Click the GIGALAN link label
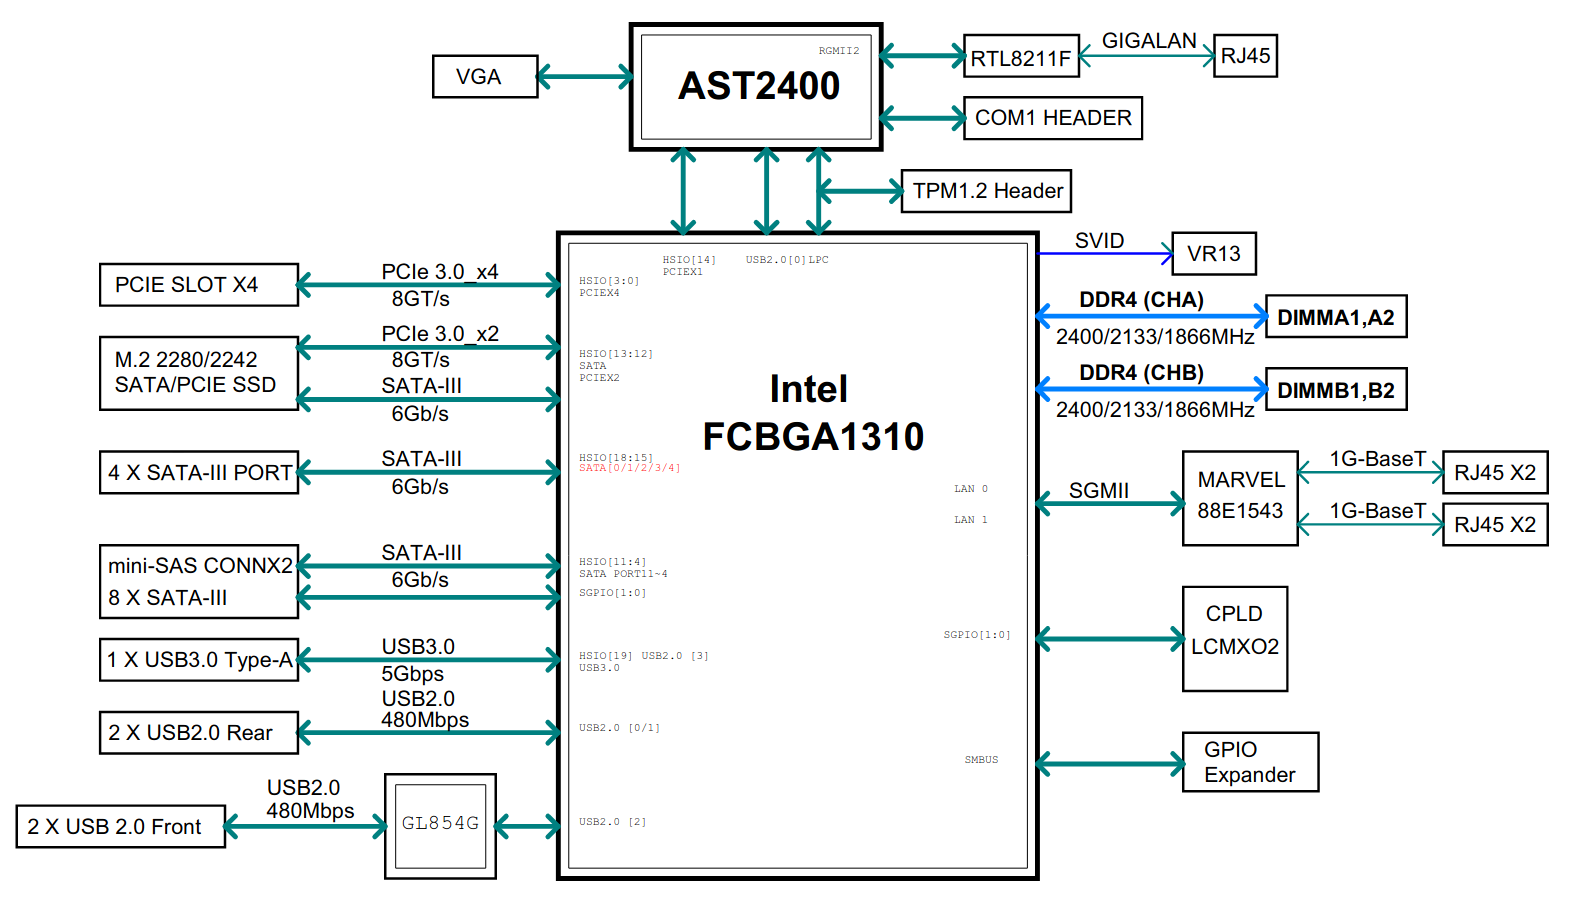This screenshot has width=1571, height=897. point(1149,41)
